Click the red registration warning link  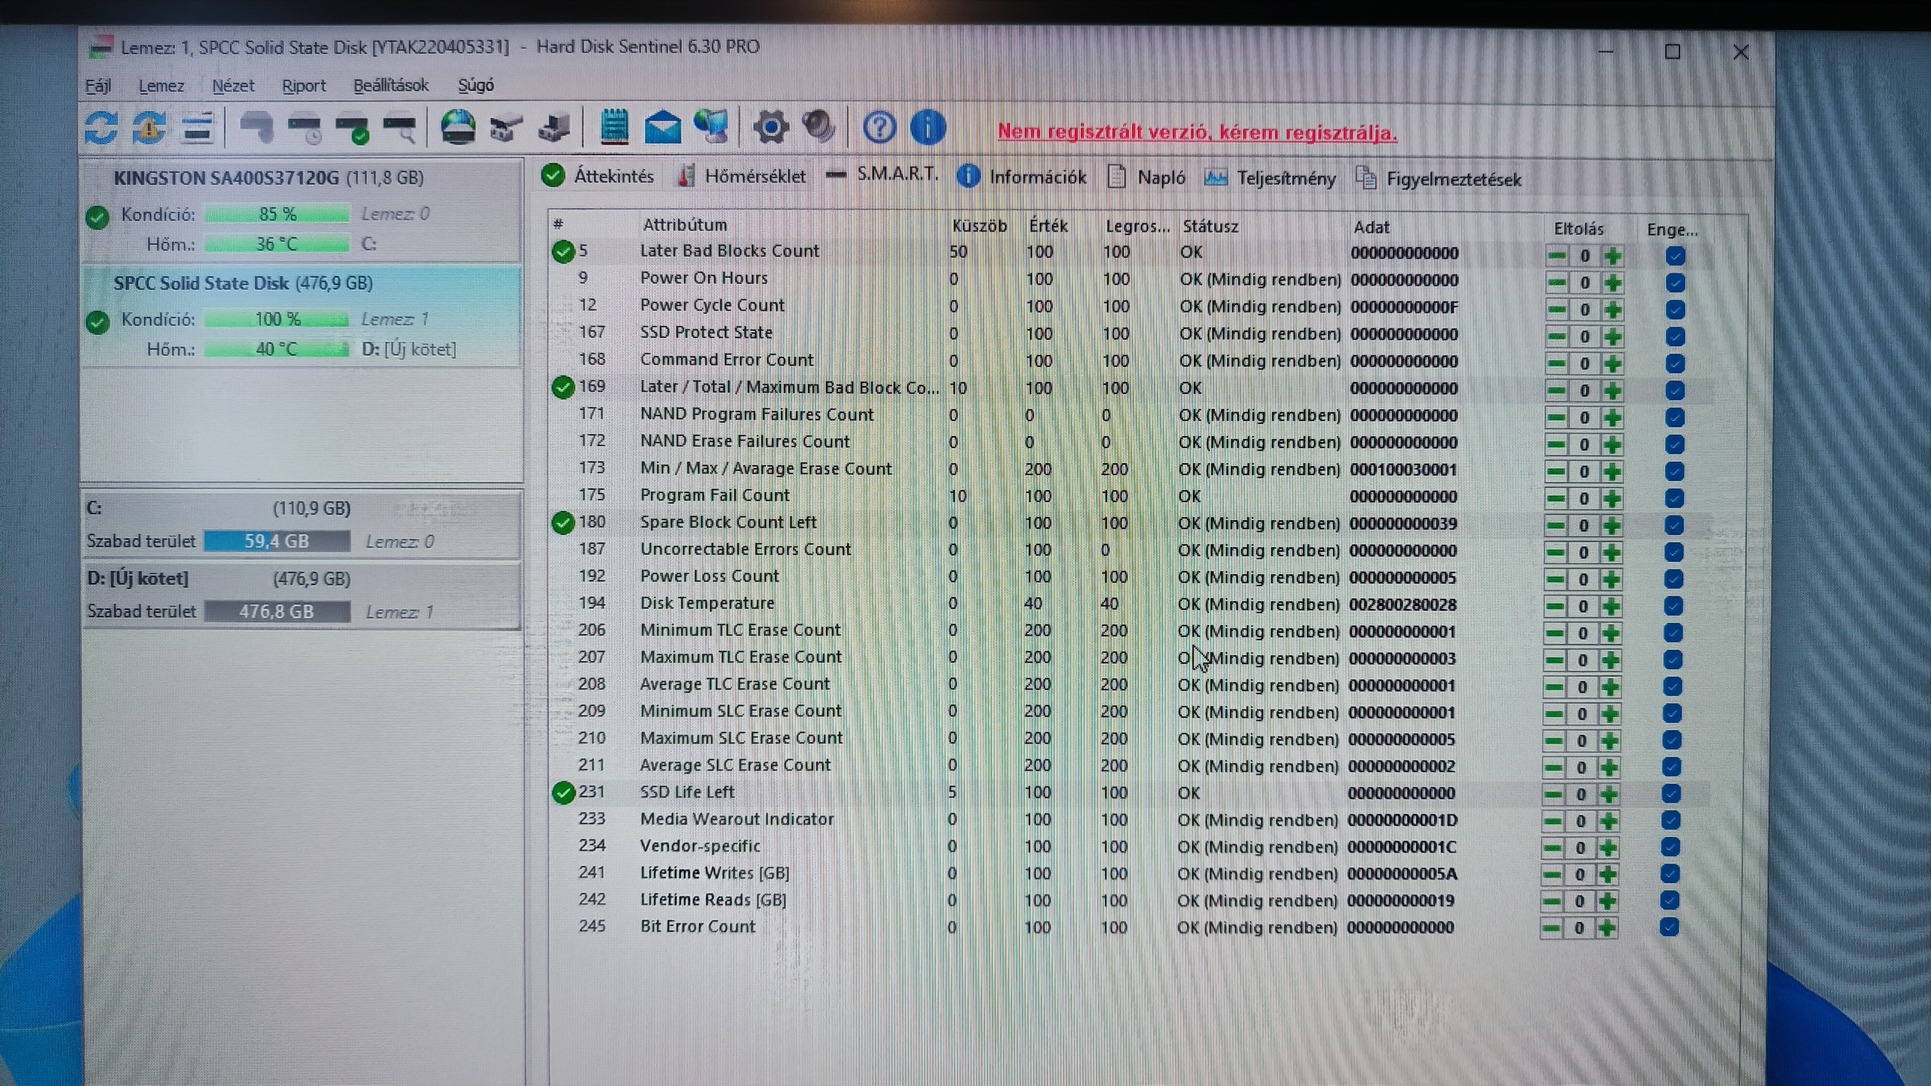pyautogui.click(x=1196, y=132)
